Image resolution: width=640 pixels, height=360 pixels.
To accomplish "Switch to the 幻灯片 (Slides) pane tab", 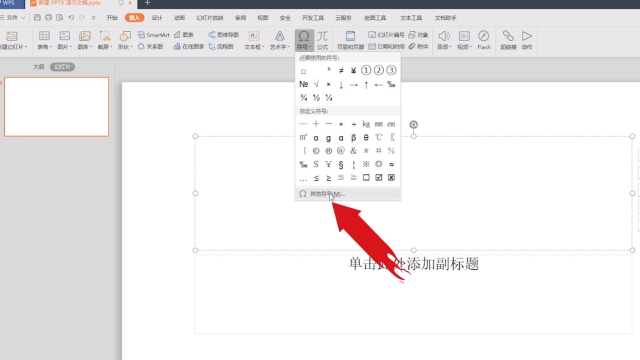I will pyautogui.click(x=62, y=67).
